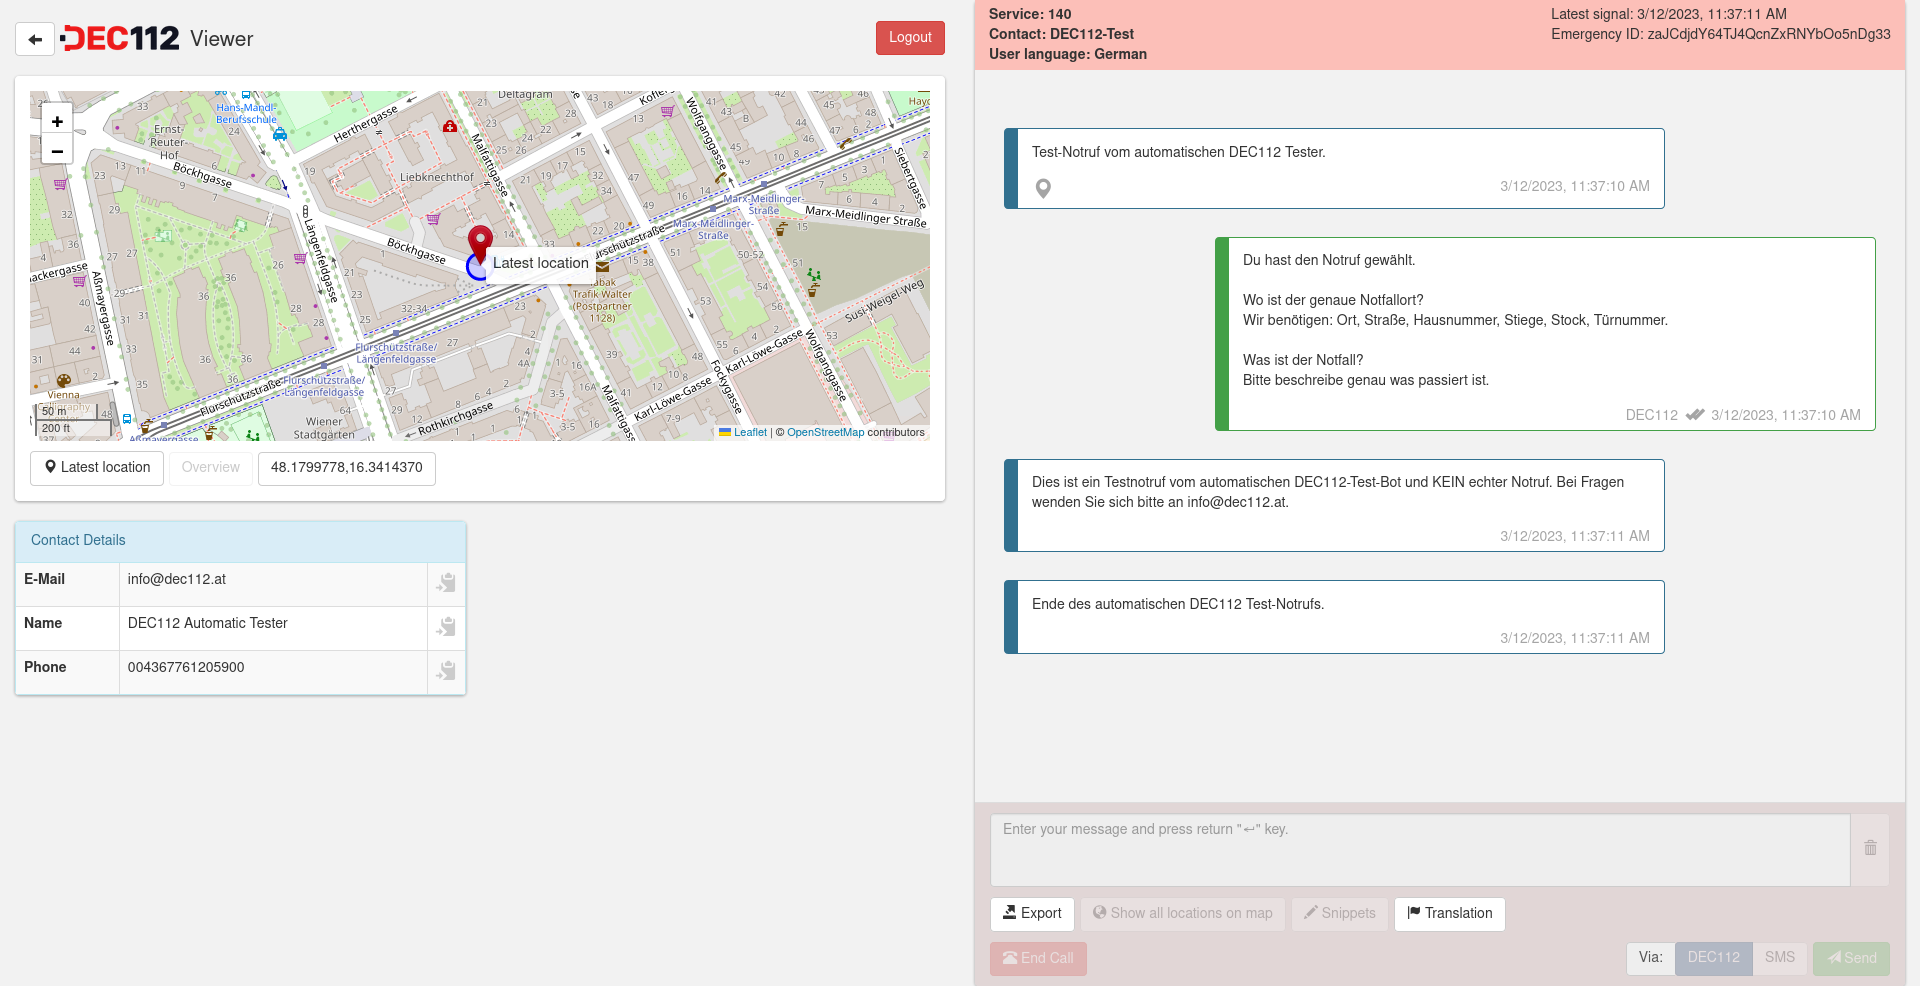End the current call
Viewport: 1920px width, 986px height.
click(x=1038, y=959)
